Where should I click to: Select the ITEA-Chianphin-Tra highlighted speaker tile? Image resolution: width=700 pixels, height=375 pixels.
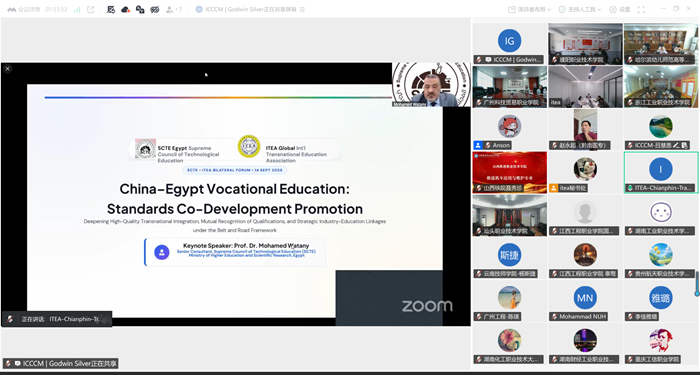[661, 172]
